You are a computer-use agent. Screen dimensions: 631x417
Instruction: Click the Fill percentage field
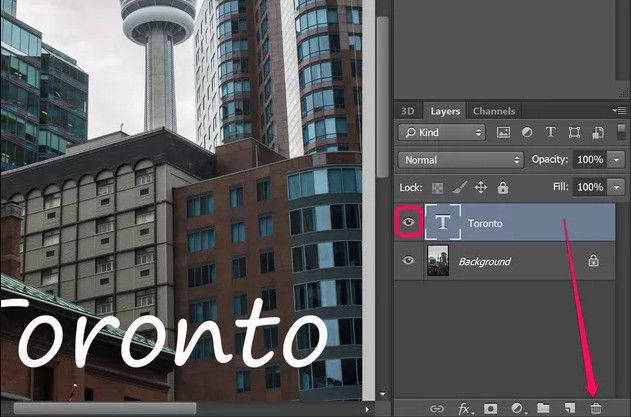pyautogui.click(x=590, y=187)
